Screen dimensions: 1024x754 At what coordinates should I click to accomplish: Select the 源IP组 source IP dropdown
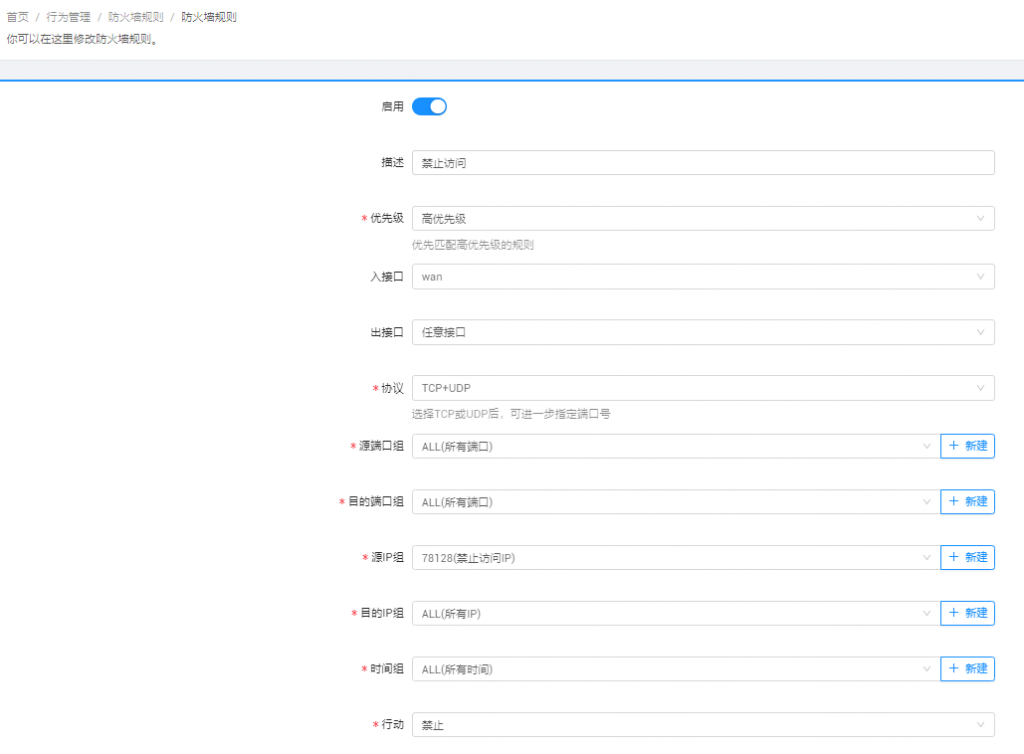coord(675,557)
